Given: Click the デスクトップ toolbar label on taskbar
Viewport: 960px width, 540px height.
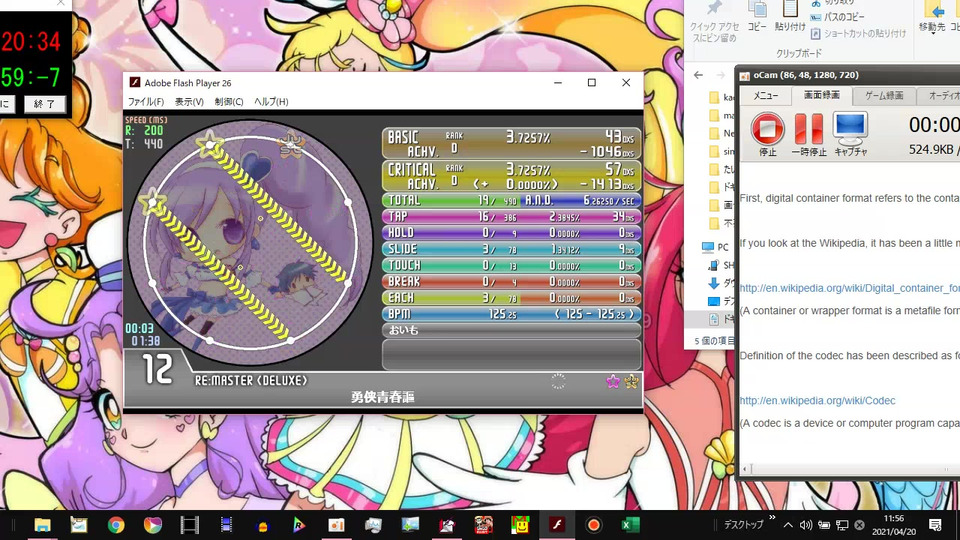Looking at the screenshot, I should coord(743,525).
